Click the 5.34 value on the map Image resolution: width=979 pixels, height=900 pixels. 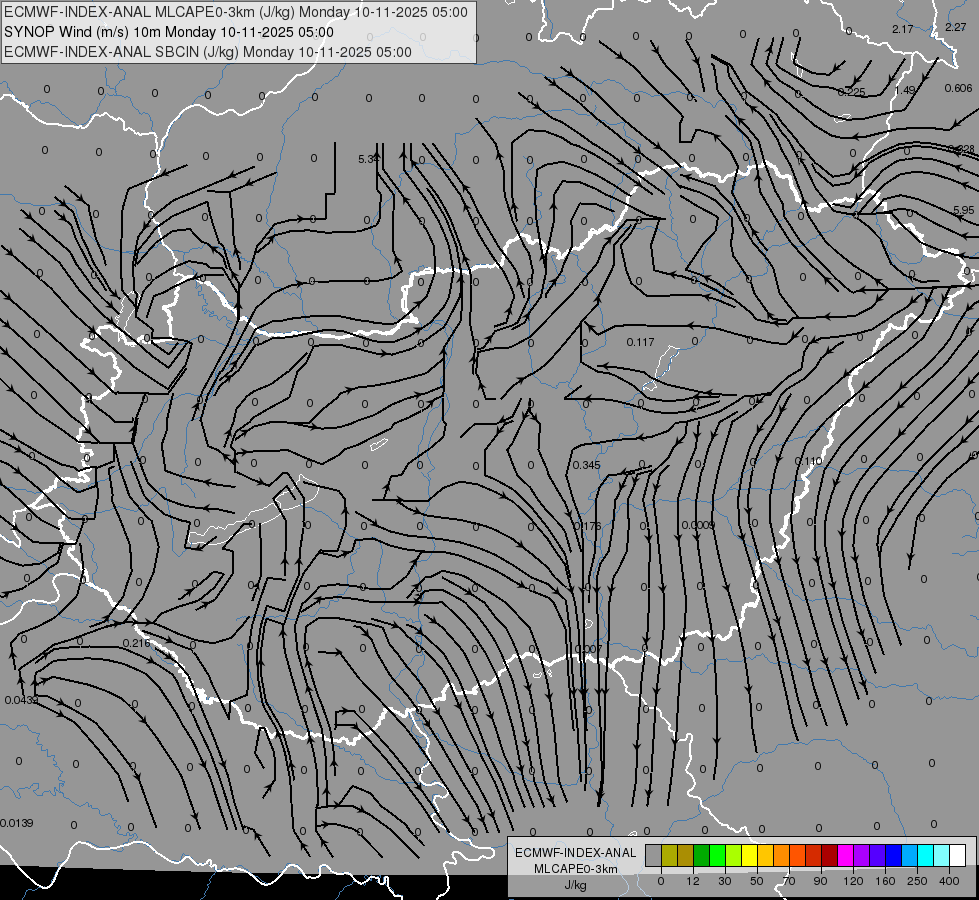click(368, 159)
